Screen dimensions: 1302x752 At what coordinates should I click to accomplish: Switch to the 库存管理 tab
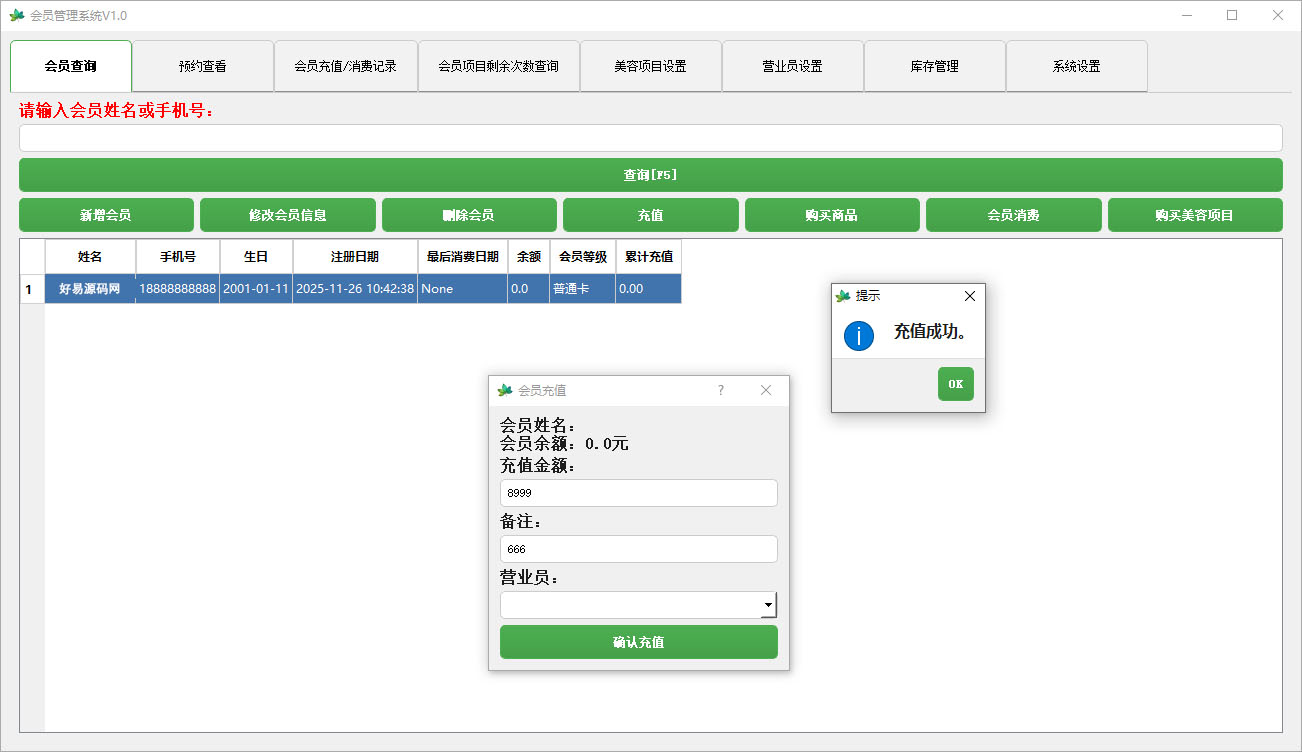[x=934, y=65]
